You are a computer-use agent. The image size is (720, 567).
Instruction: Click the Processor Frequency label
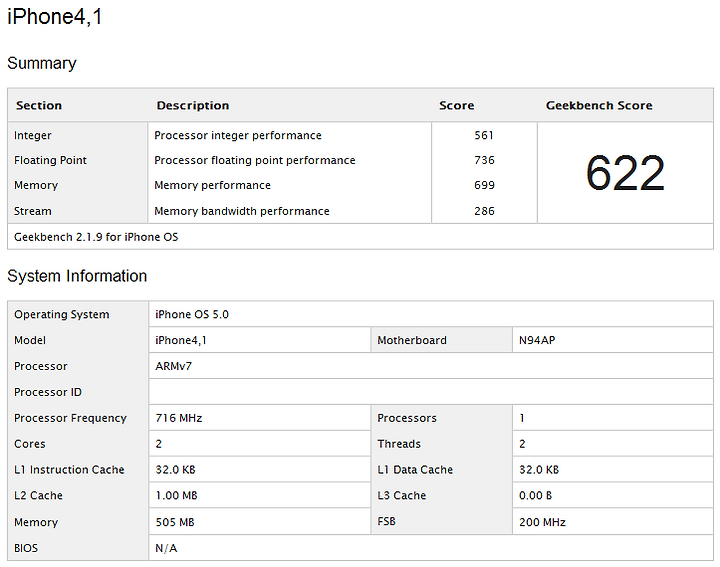coord(70,418)
